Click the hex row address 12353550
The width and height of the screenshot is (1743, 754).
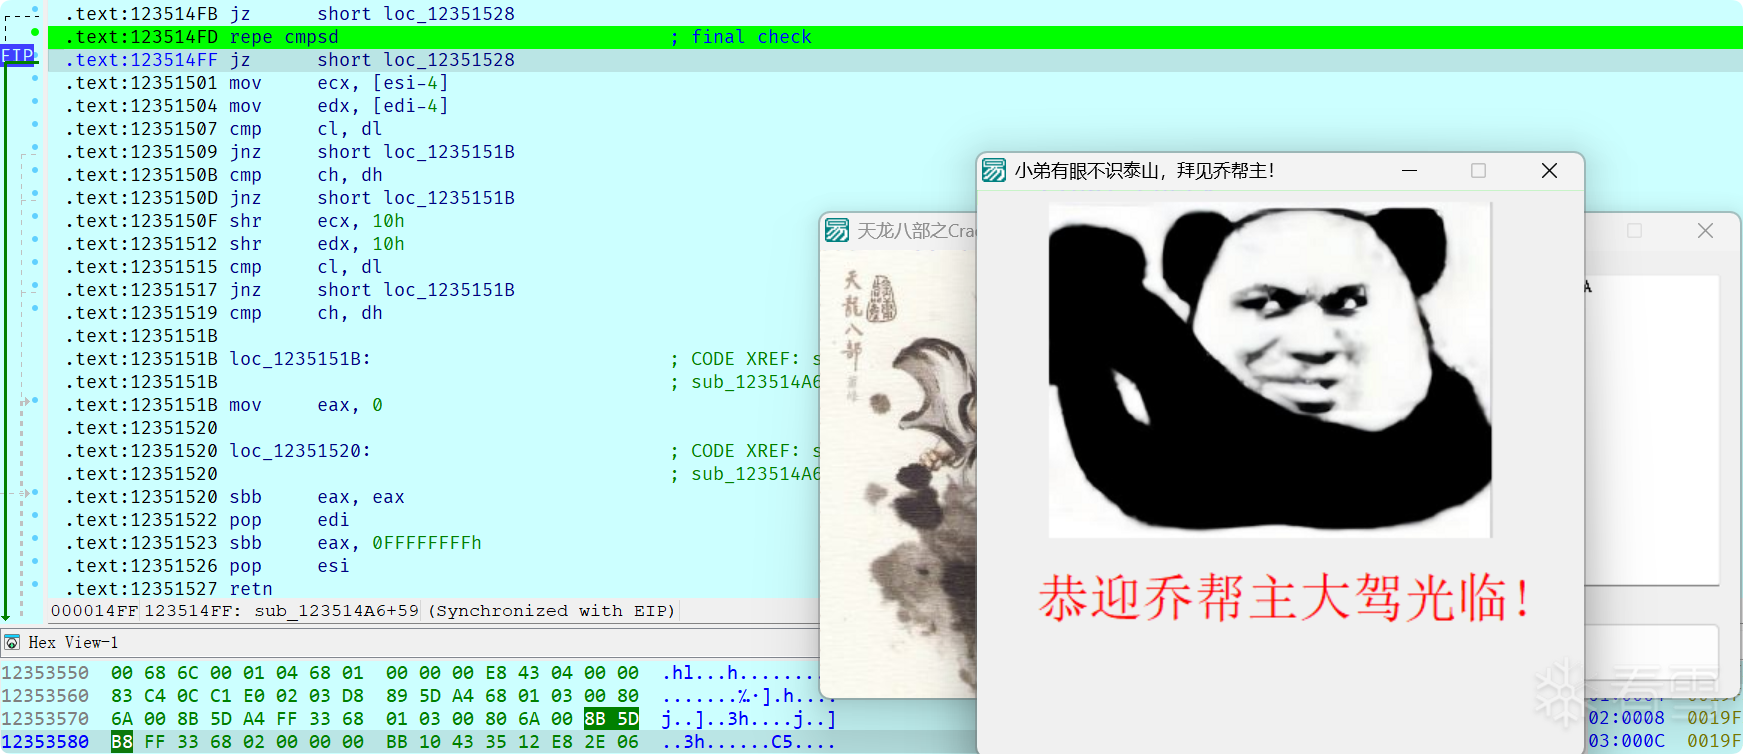45,673
